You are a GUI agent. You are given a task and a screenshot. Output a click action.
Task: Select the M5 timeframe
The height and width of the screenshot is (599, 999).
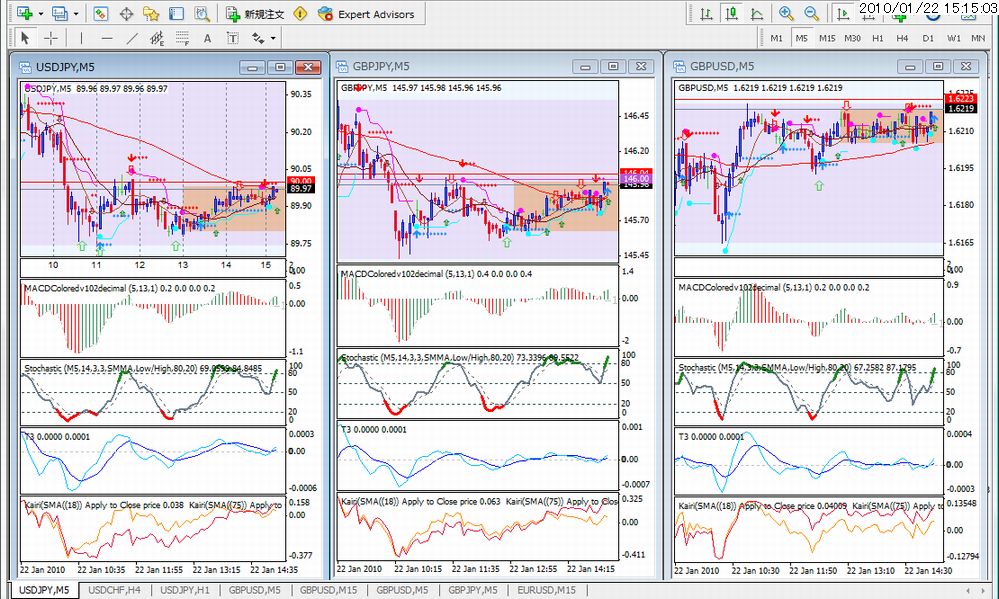[x=801, y=38]
